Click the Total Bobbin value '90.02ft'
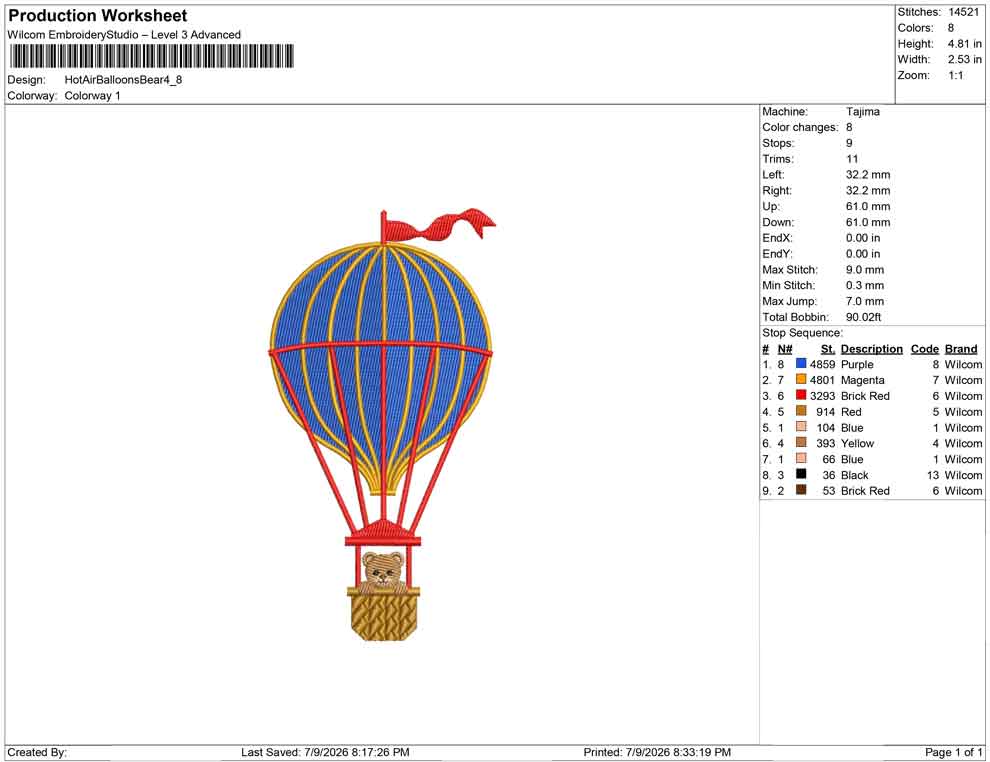This screenshot has height=762, width=990. (864, 317)
